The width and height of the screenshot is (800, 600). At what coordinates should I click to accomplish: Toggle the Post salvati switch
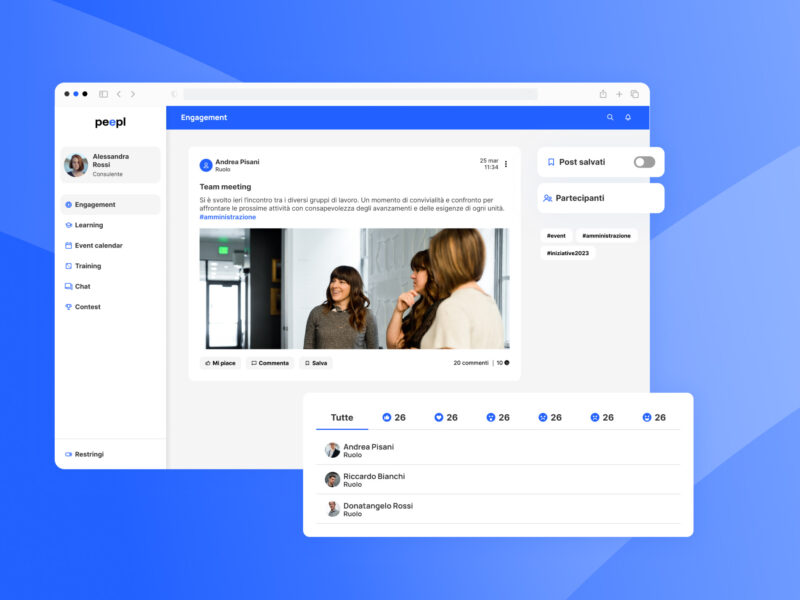644,162
